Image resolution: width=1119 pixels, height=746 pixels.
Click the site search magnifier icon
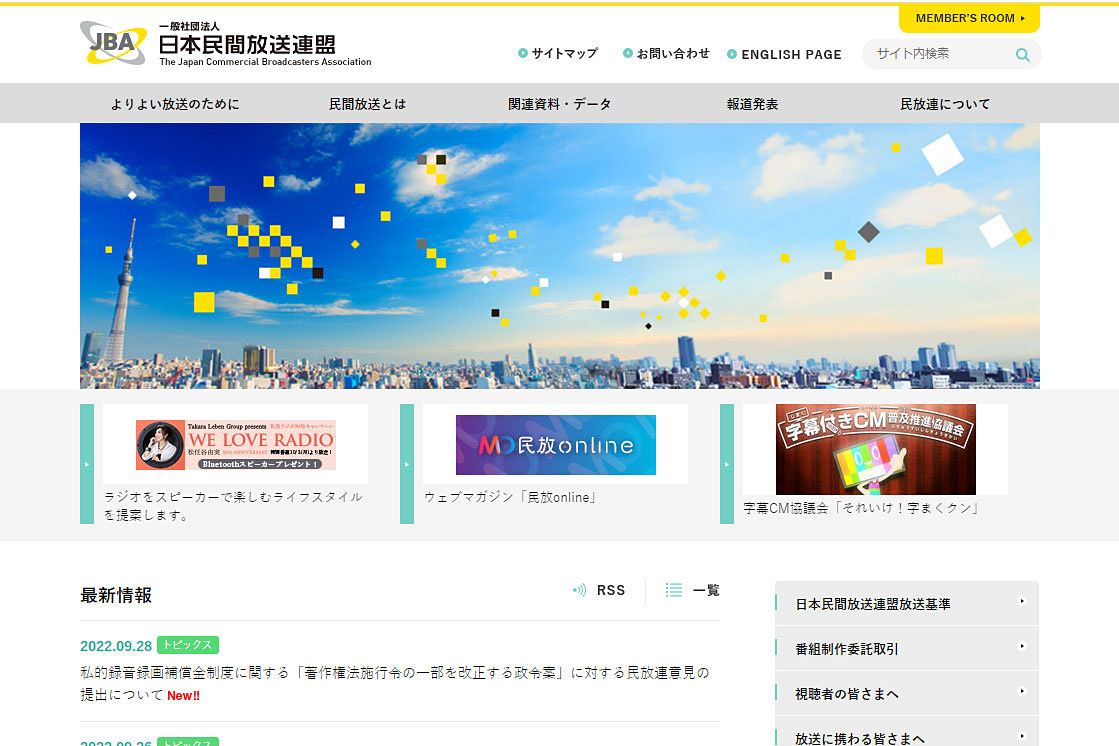1022,54
